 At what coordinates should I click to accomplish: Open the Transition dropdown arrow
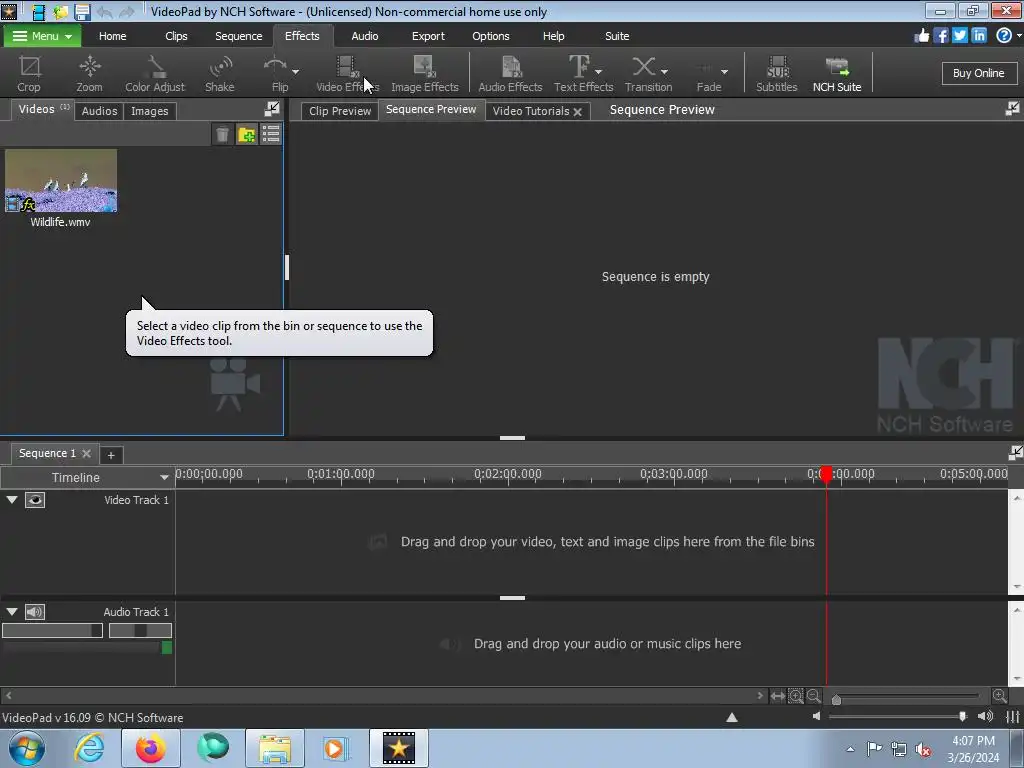tap(664, 71)
